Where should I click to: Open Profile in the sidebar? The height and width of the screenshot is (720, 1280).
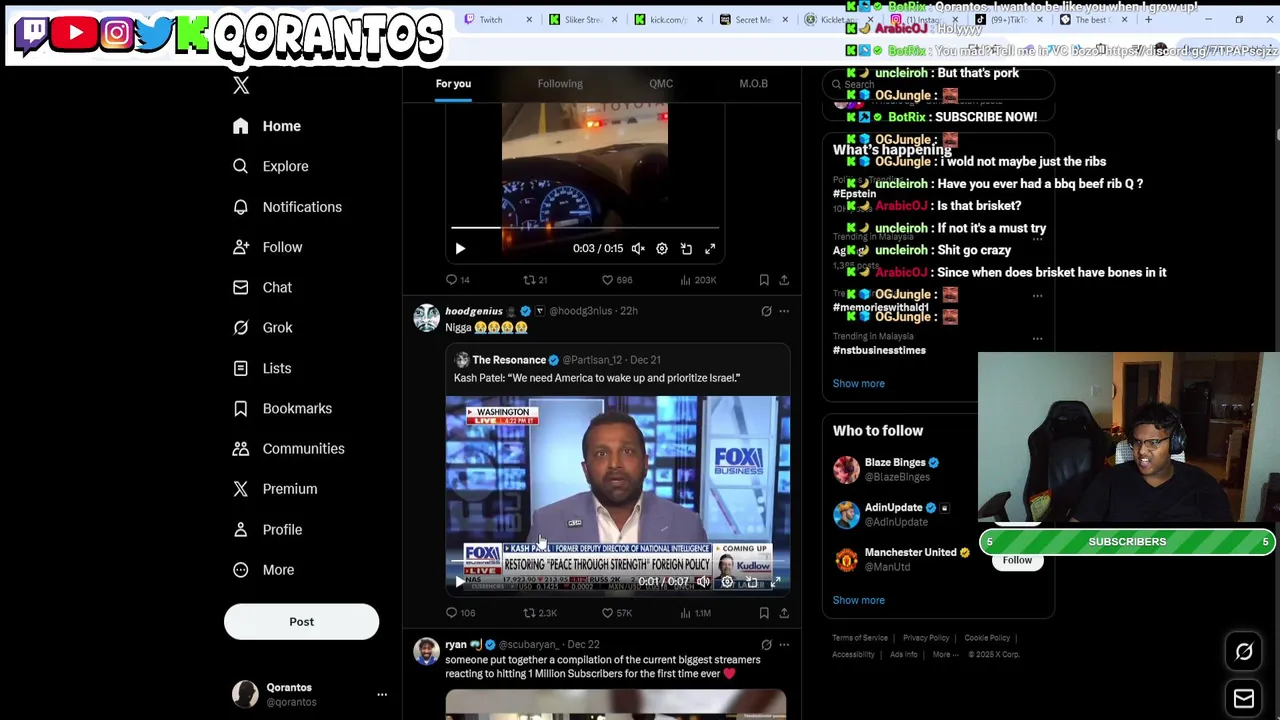(267, 530)
